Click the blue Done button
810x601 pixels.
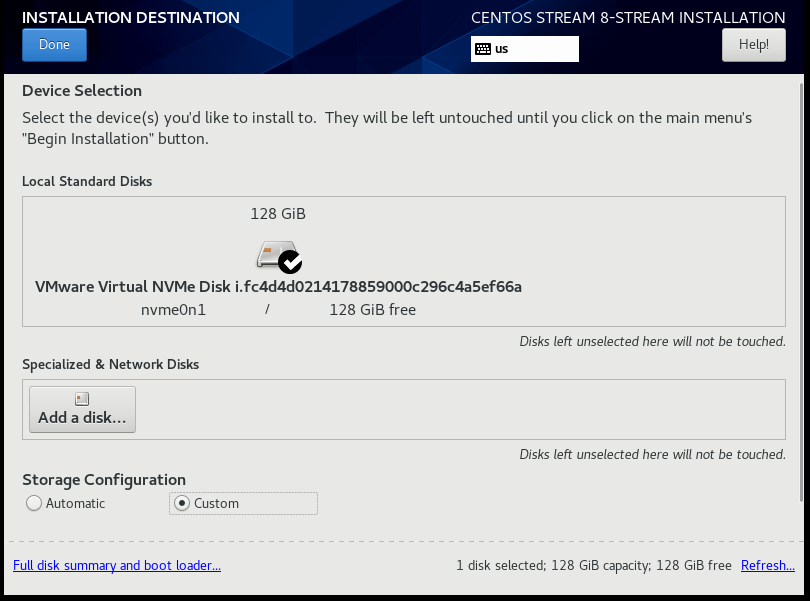[54, 45]
